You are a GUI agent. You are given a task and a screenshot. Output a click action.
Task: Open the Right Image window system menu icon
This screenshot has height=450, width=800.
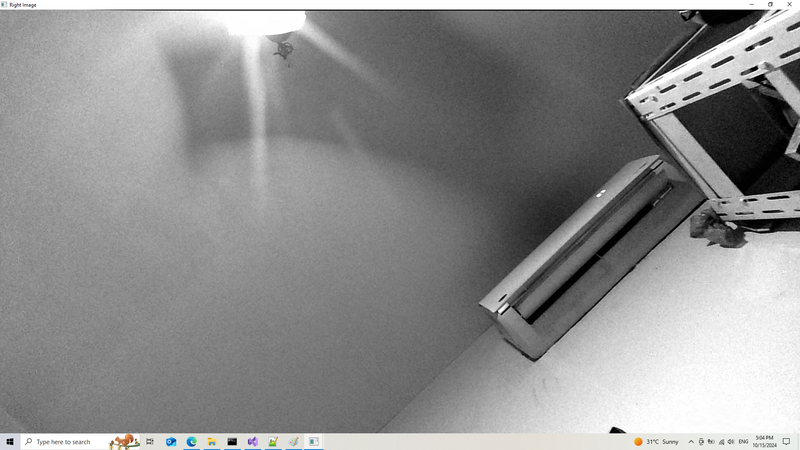(x=5, y=4)
